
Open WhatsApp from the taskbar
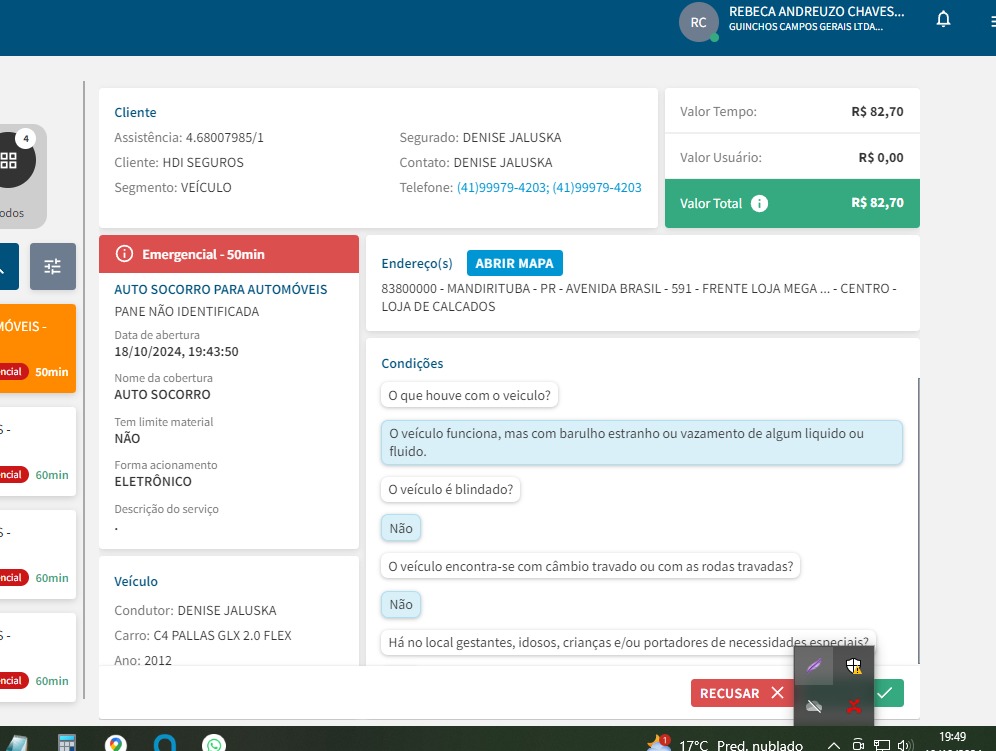[x=214, y=744]
